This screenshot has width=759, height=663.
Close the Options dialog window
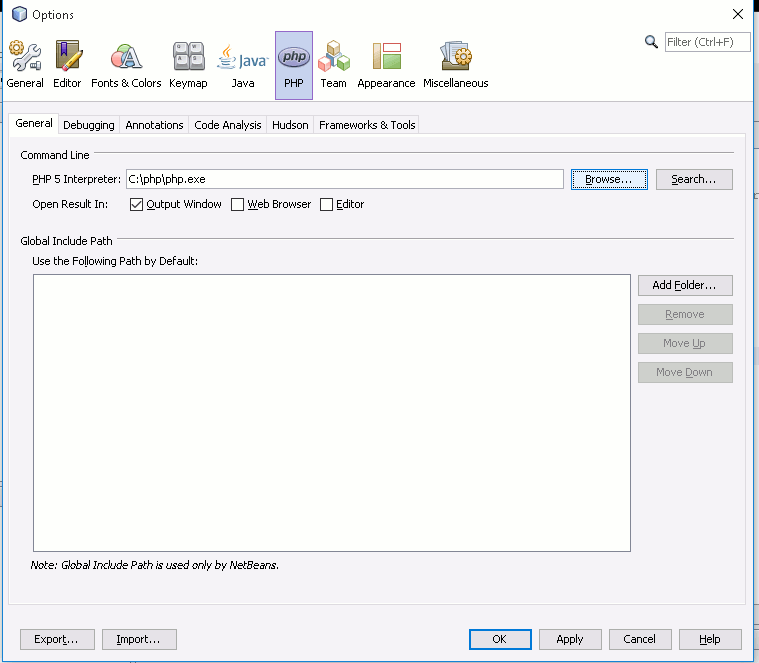click(738, 14)
